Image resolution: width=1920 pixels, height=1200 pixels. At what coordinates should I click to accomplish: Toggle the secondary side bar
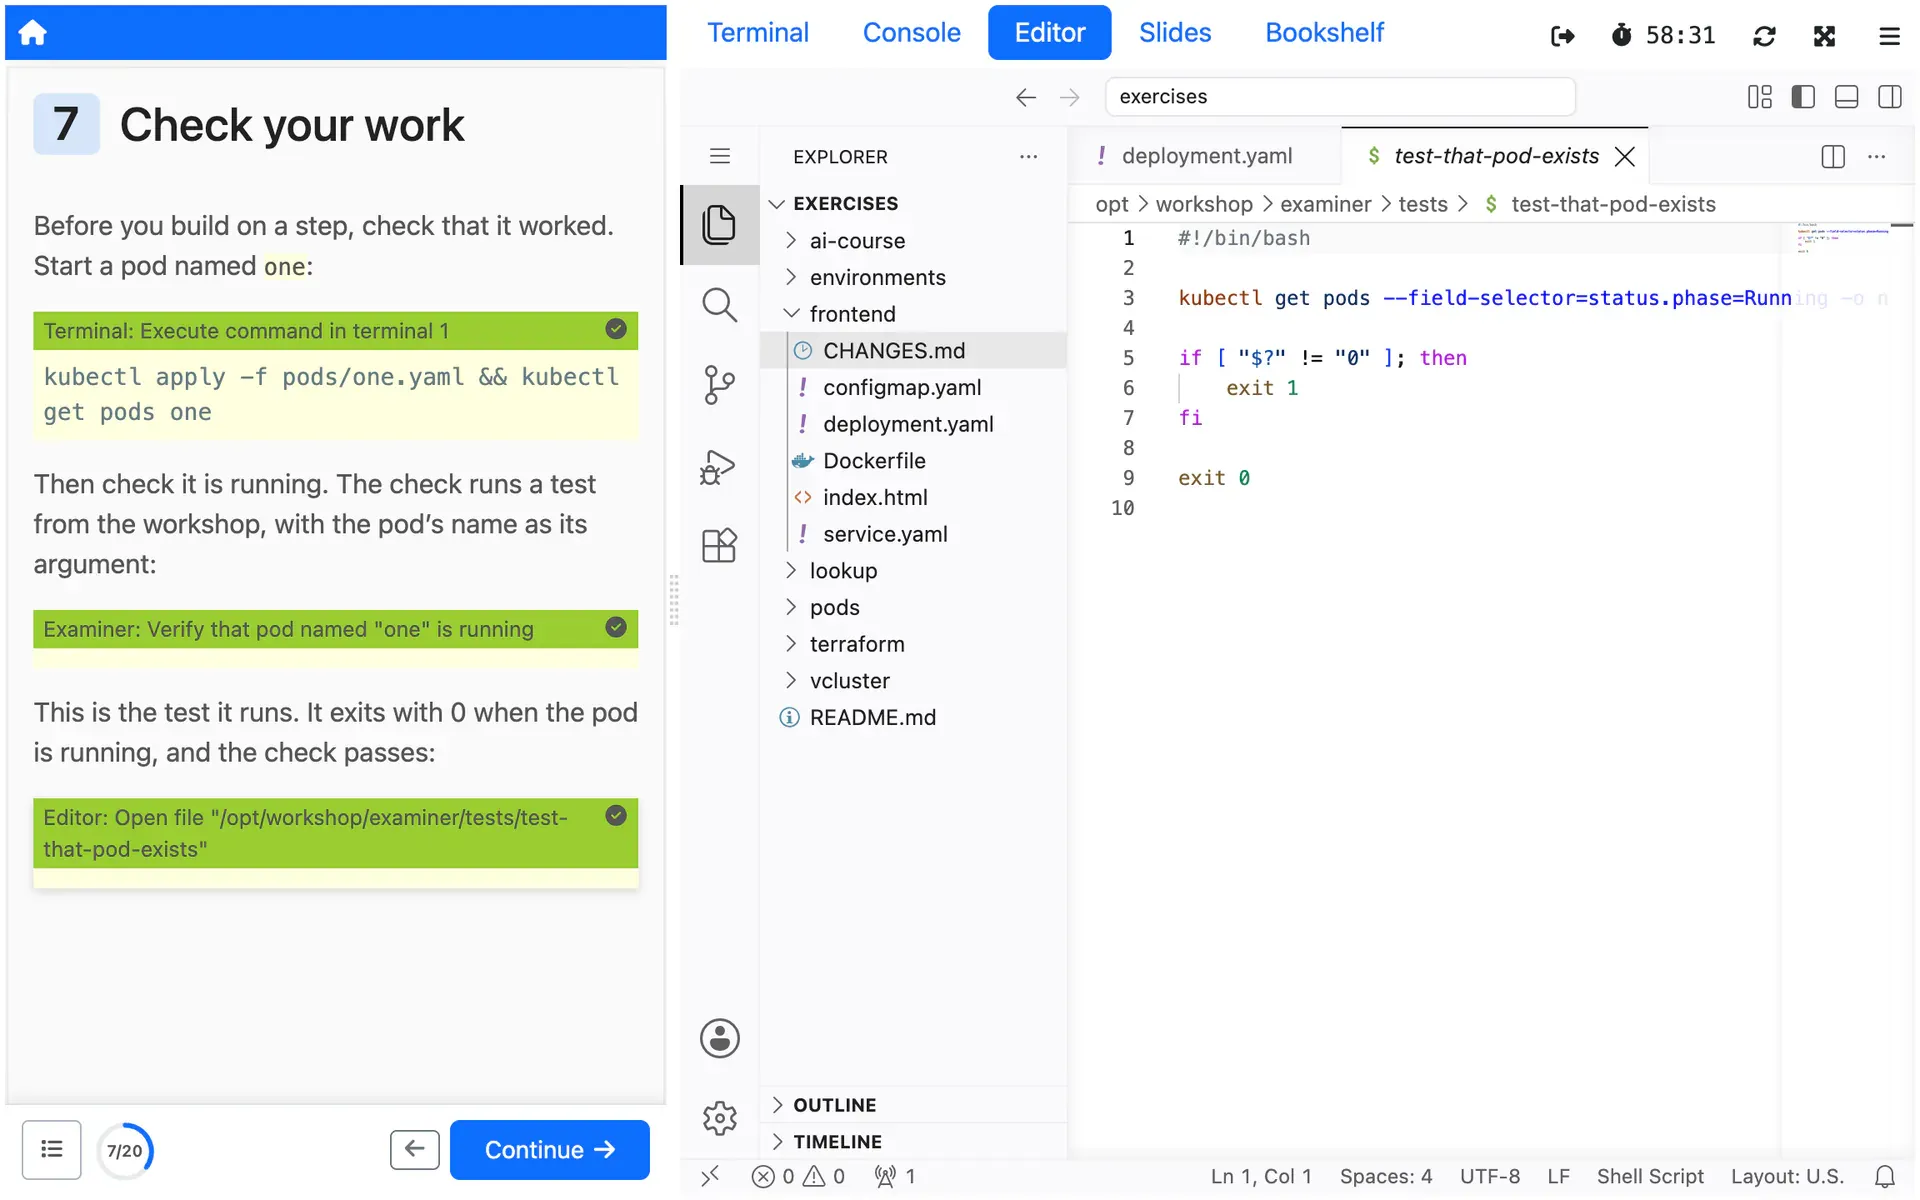[x=1889, y=97]
